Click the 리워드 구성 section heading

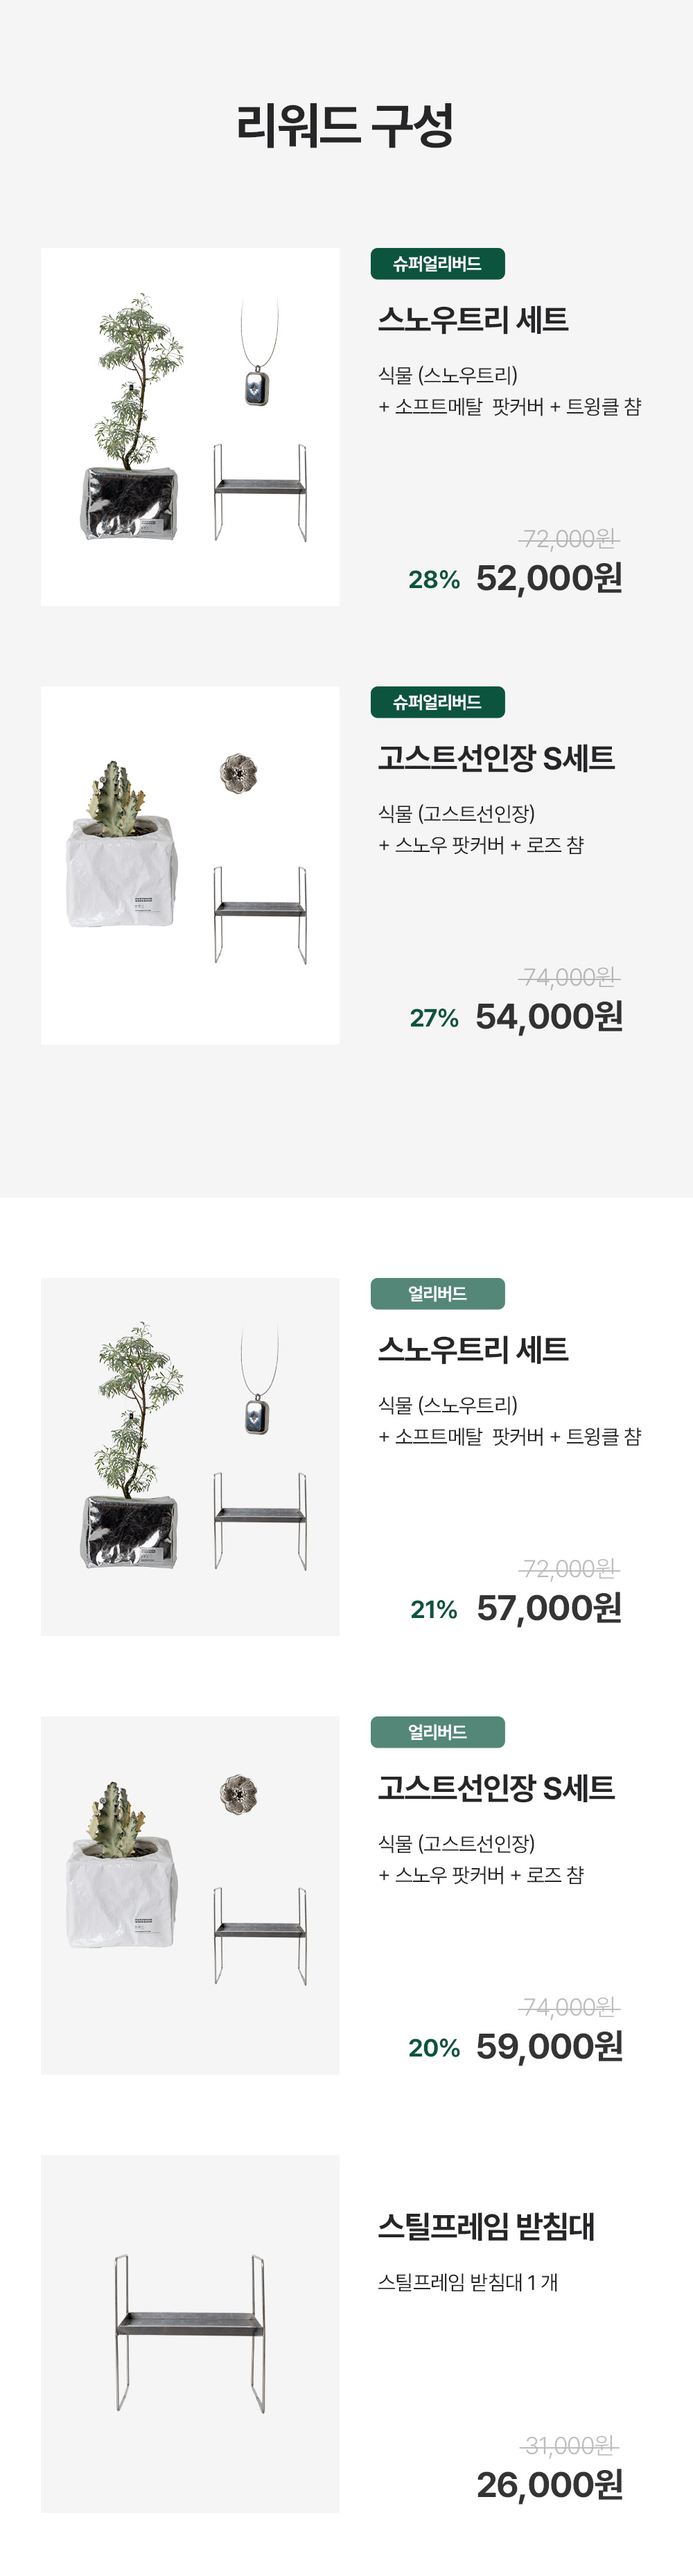pos(345,126)
